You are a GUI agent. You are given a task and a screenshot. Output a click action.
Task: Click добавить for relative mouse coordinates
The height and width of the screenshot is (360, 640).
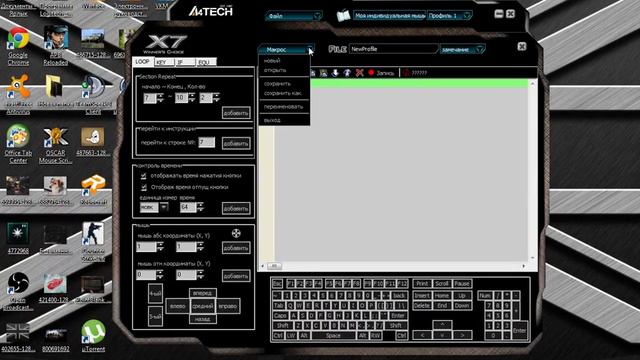tap(236, 276)
